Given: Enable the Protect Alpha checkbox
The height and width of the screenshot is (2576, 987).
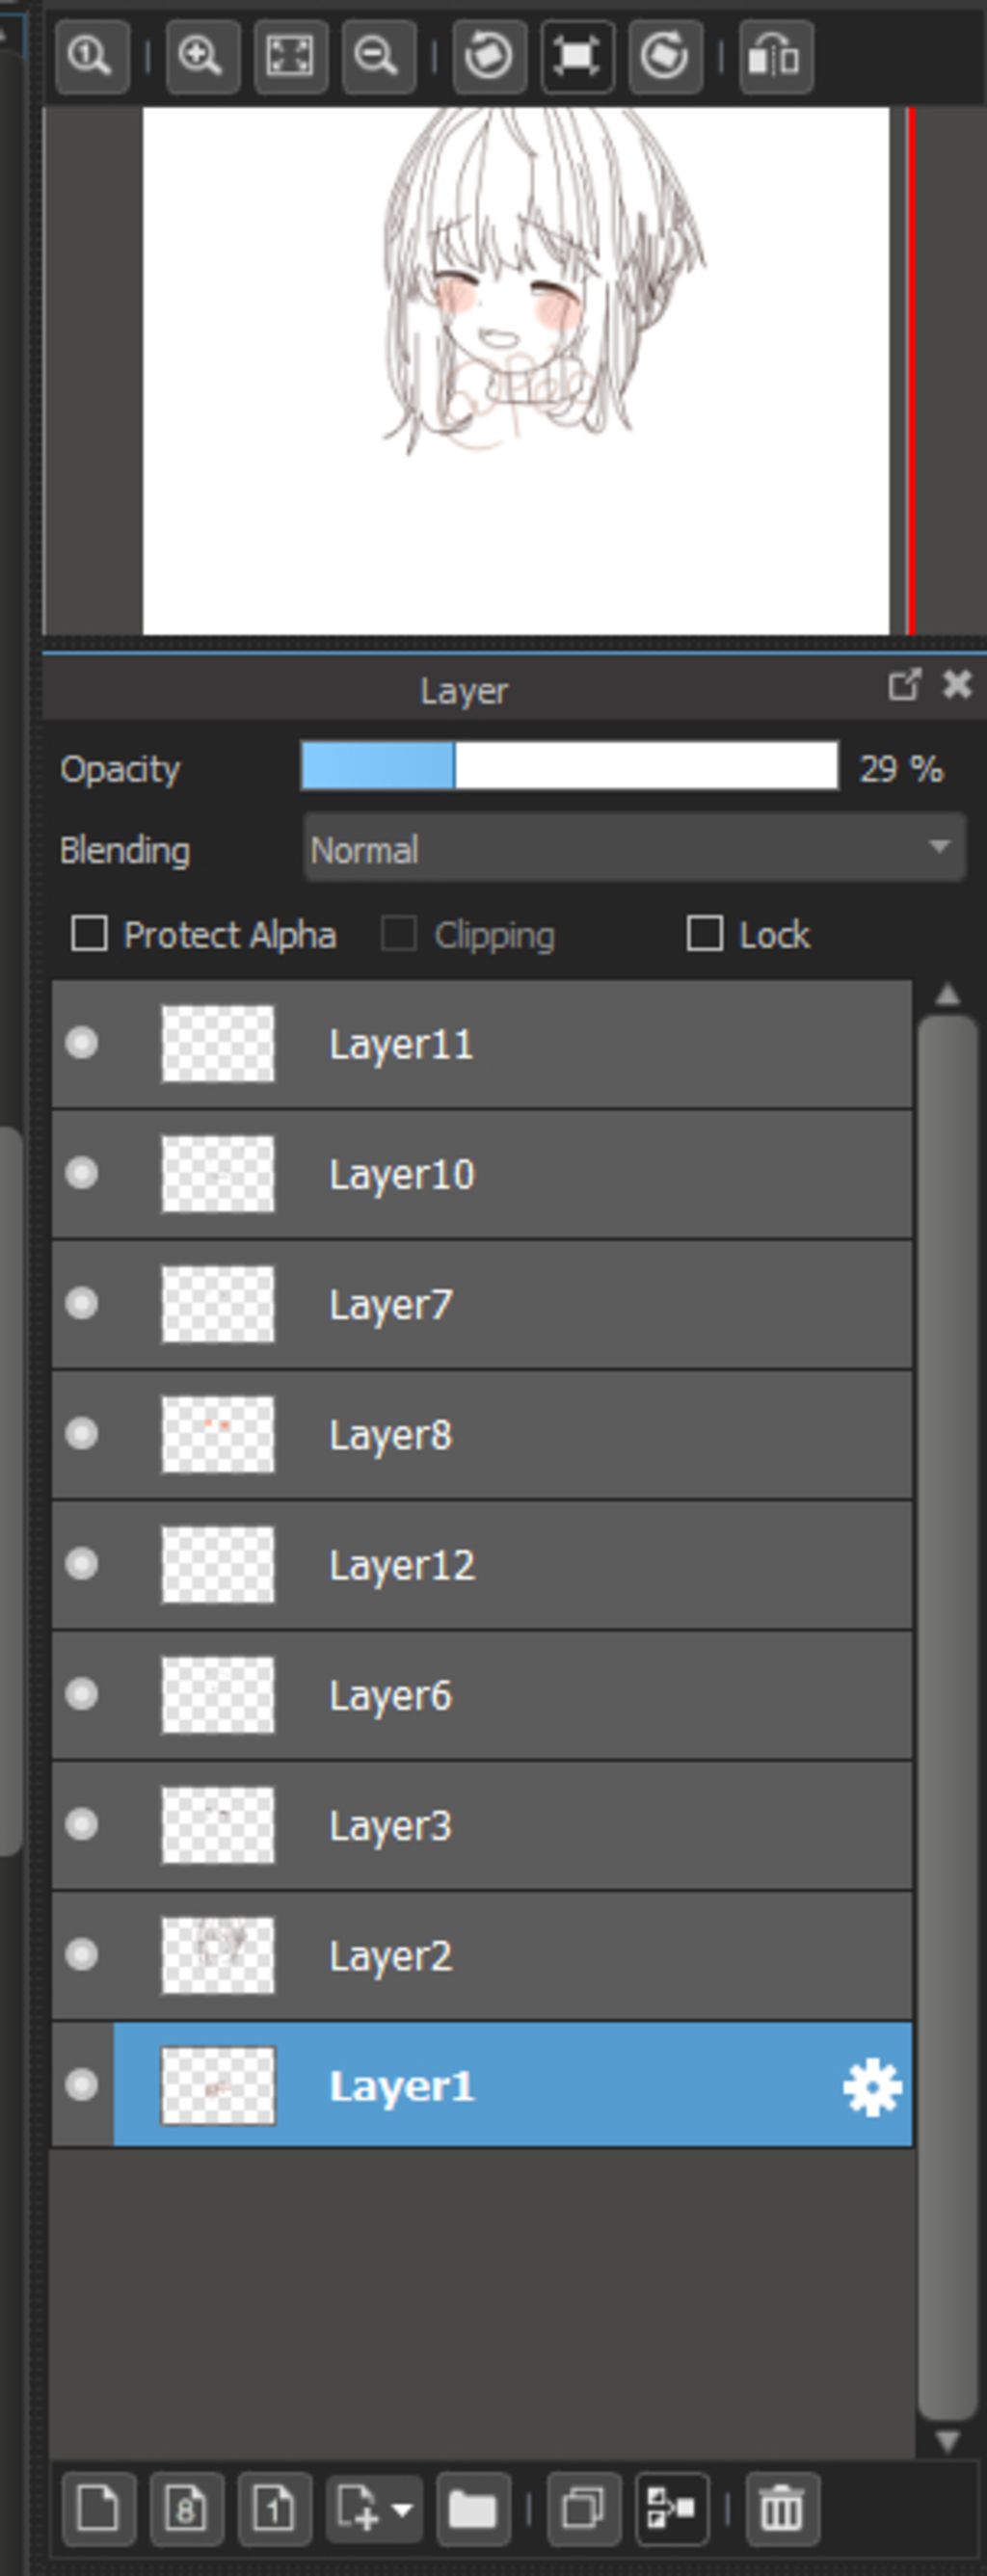Looking at the screenshot, I should pyautogui.click(x=89, y=934).
